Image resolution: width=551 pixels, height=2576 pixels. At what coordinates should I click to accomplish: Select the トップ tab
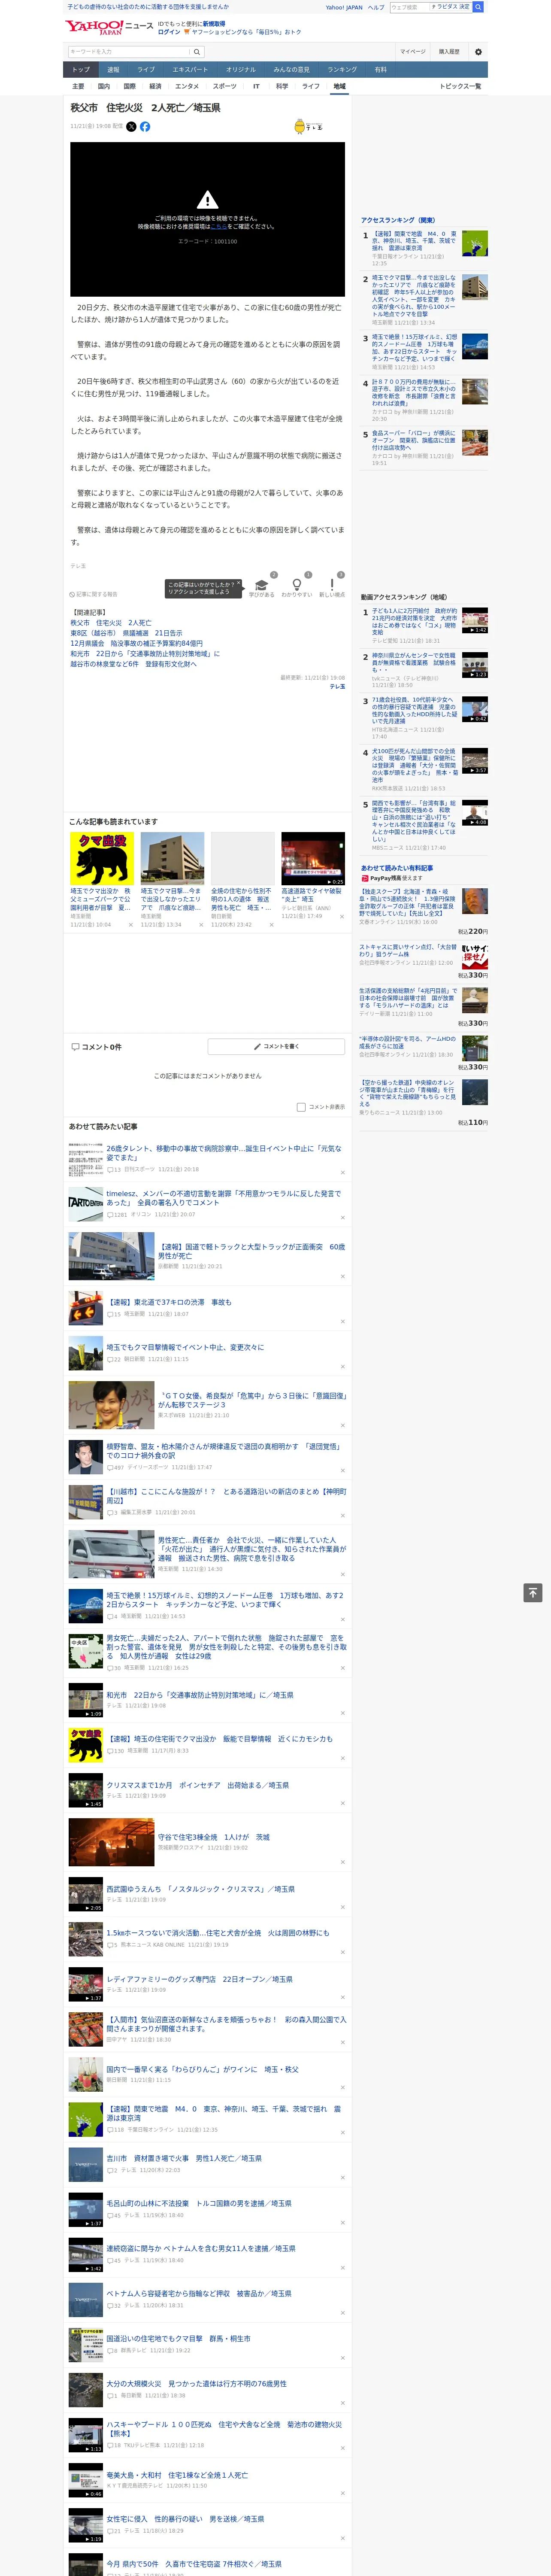(81, 69)
